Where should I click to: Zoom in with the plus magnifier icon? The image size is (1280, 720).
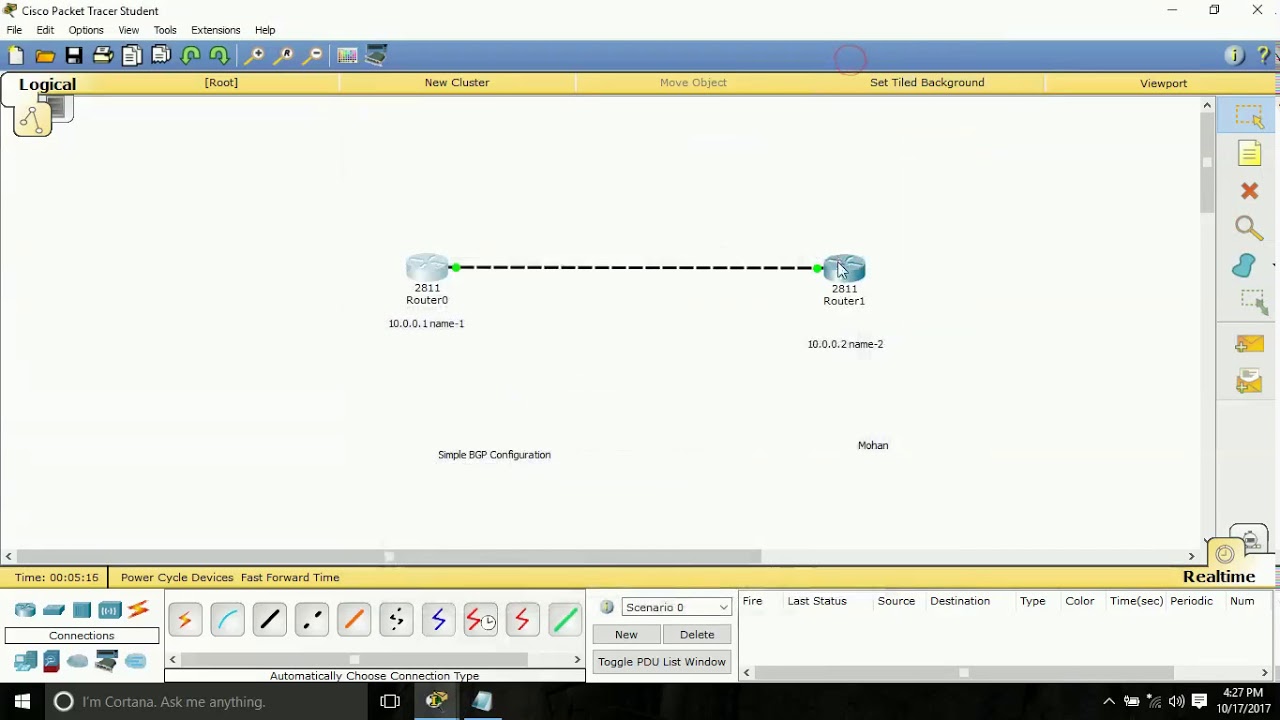[x=255, y=56]
